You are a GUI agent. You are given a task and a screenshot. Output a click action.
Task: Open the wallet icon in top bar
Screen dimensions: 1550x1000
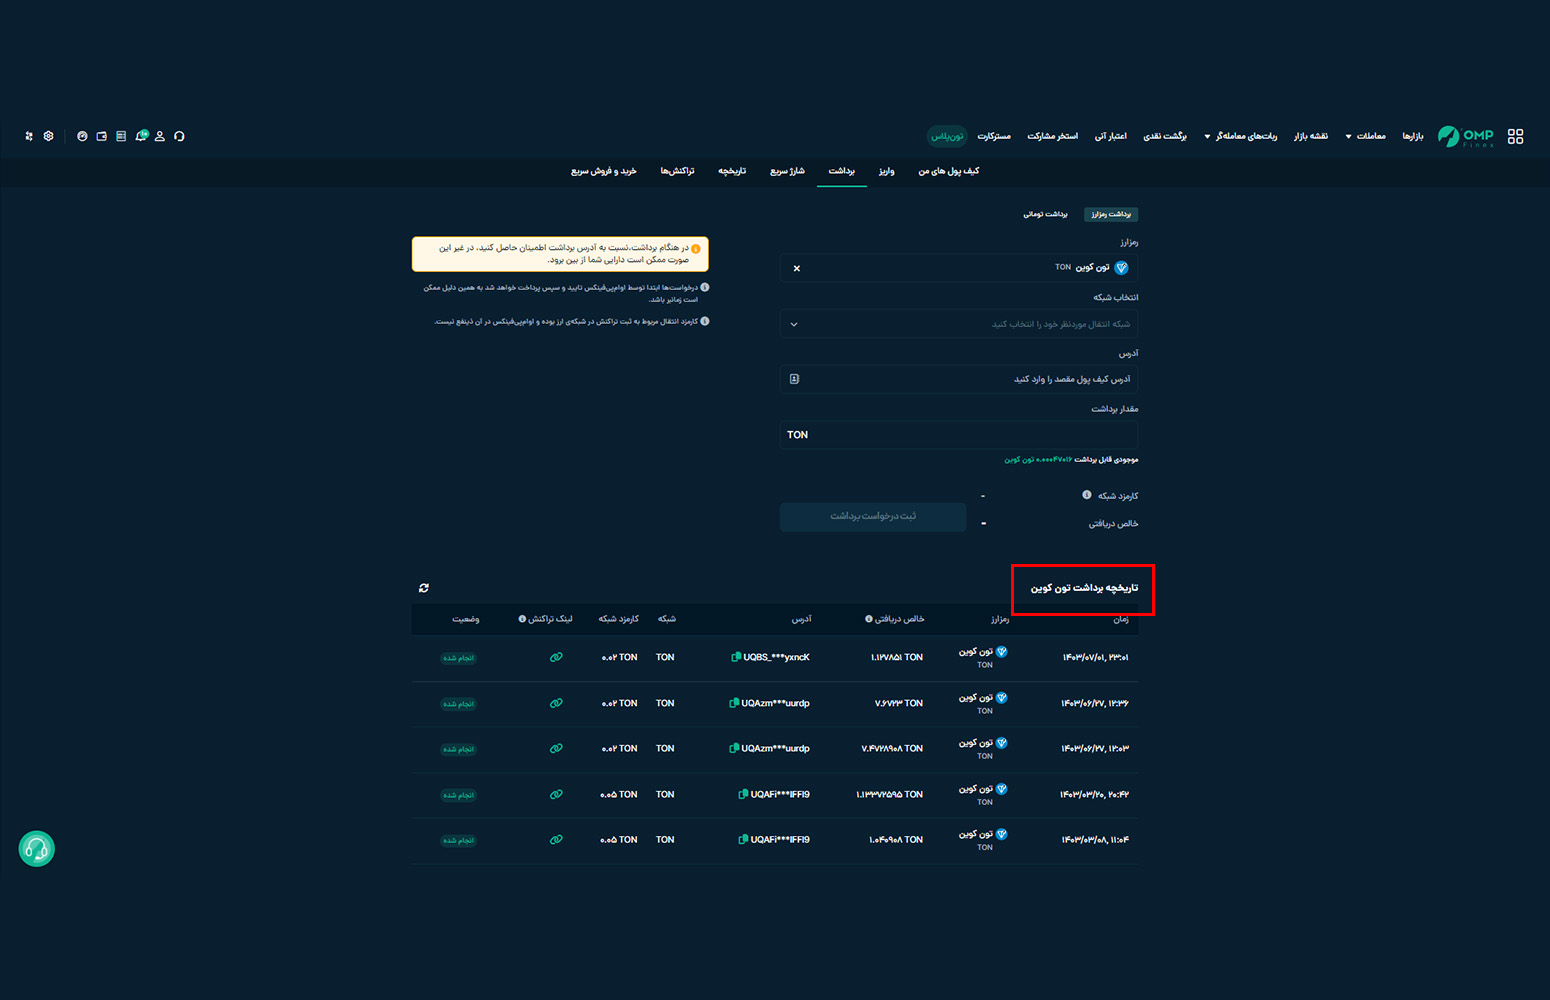[x=101, y=136]
